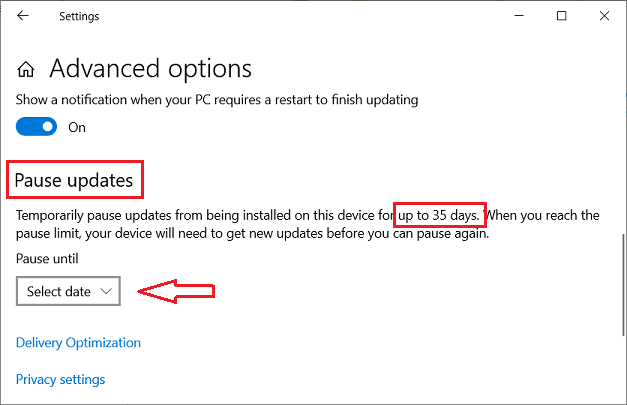Screen dimensions: 627x405
Task: Click the restart notification description text
Action: [x=217, y=99]
